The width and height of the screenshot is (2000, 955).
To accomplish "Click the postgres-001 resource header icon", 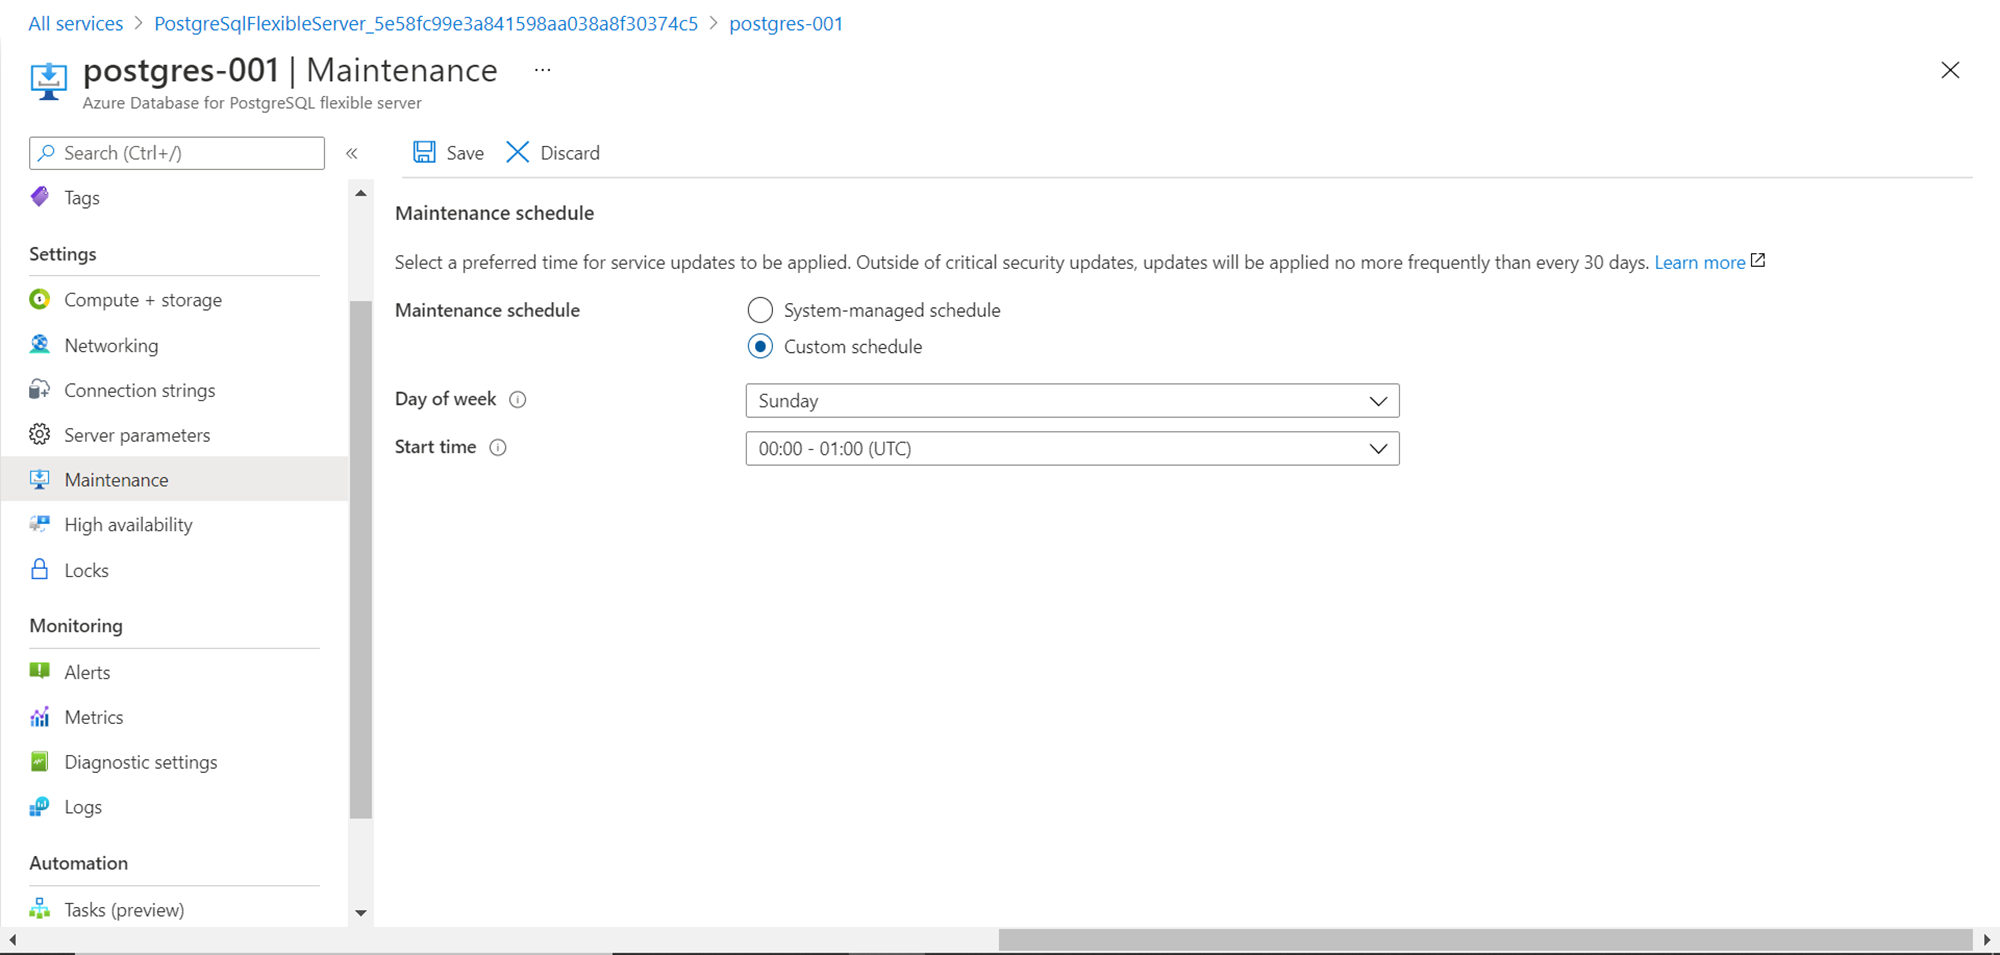I will [x=48, y=81].
